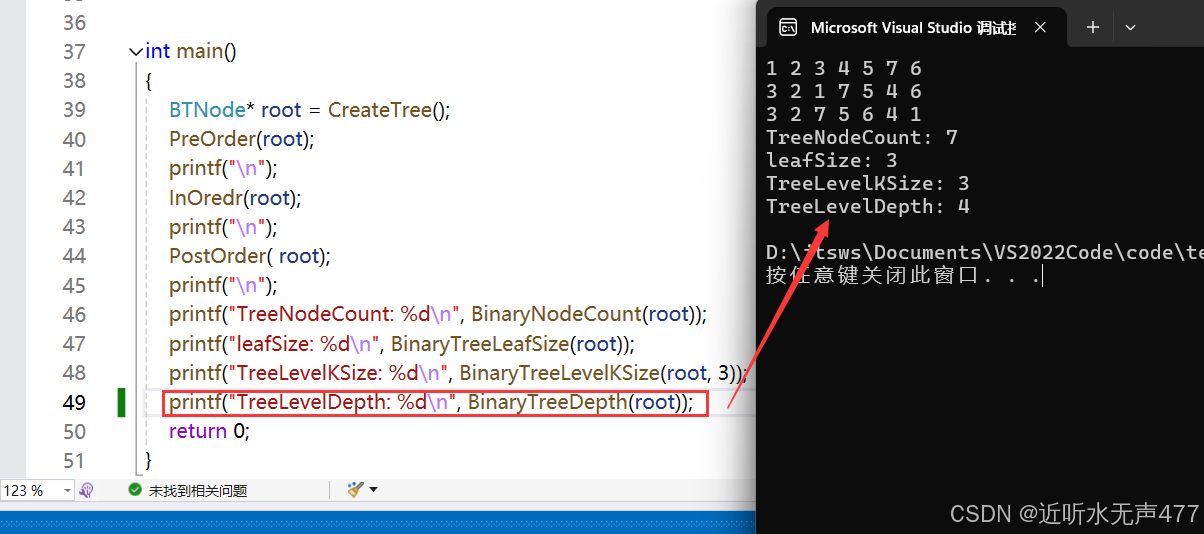Place cursor on the return 0 statement
This screenshot has height=534, width=1204.
(208, 432)
